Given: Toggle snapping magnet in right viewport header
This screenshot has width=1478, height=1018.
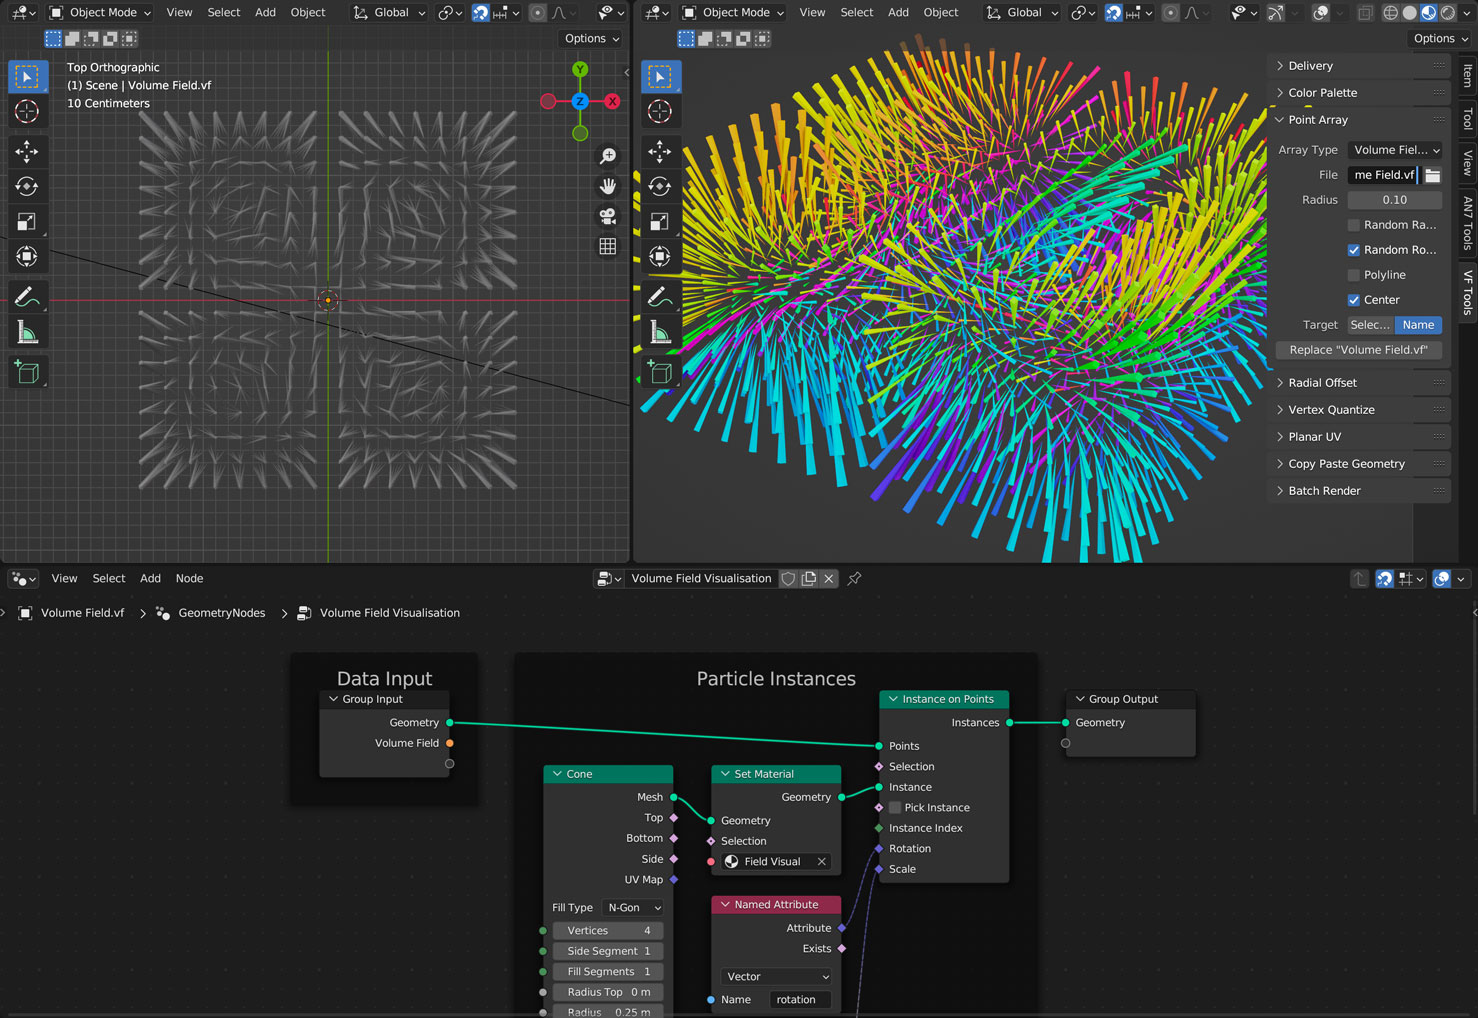Looking at the screenshot, I should coord(1114,13).
